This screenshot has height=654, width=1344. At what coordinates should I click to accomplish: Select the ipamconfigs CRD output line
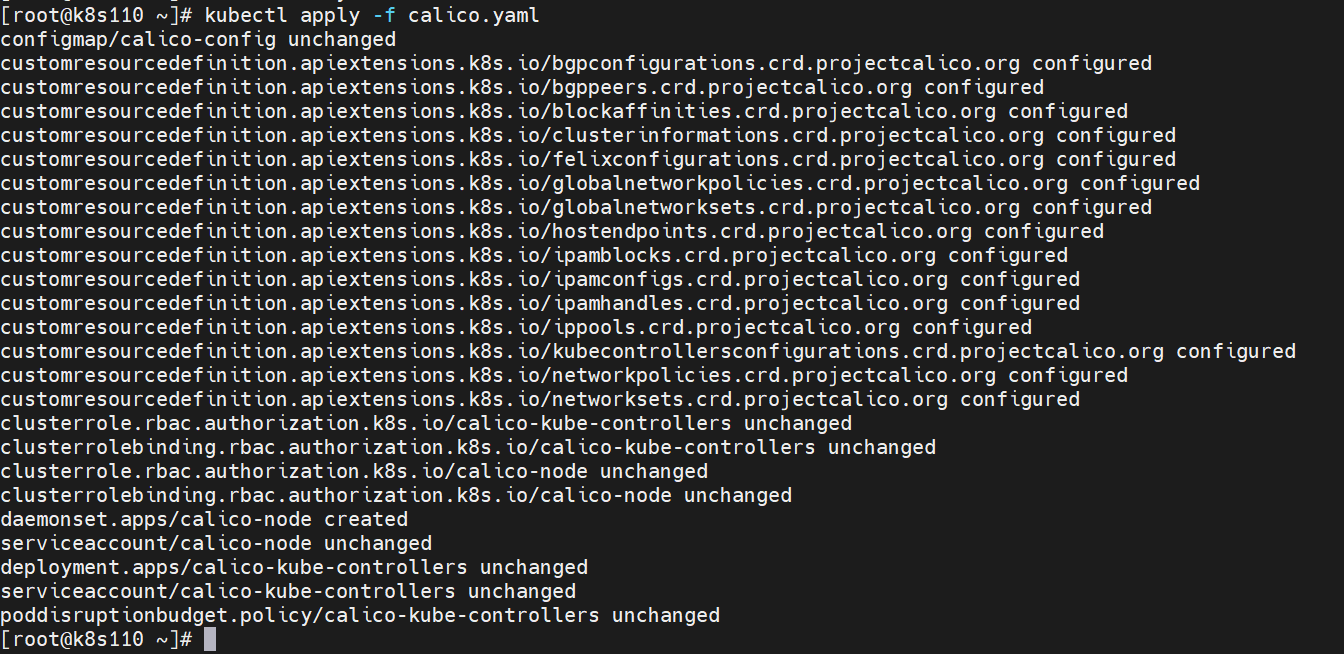[x=540, y=279]
